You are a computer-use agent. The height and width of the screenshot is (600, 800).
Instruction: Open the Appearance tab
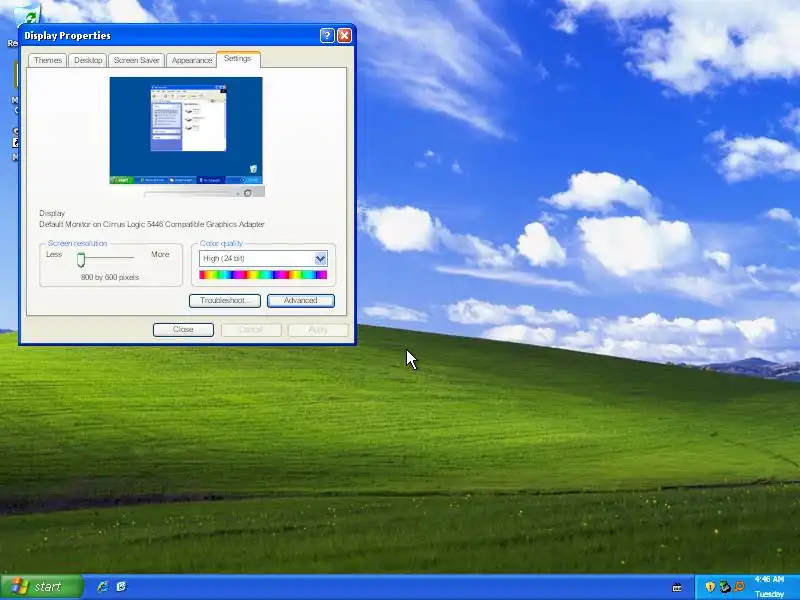pos(191,60)
